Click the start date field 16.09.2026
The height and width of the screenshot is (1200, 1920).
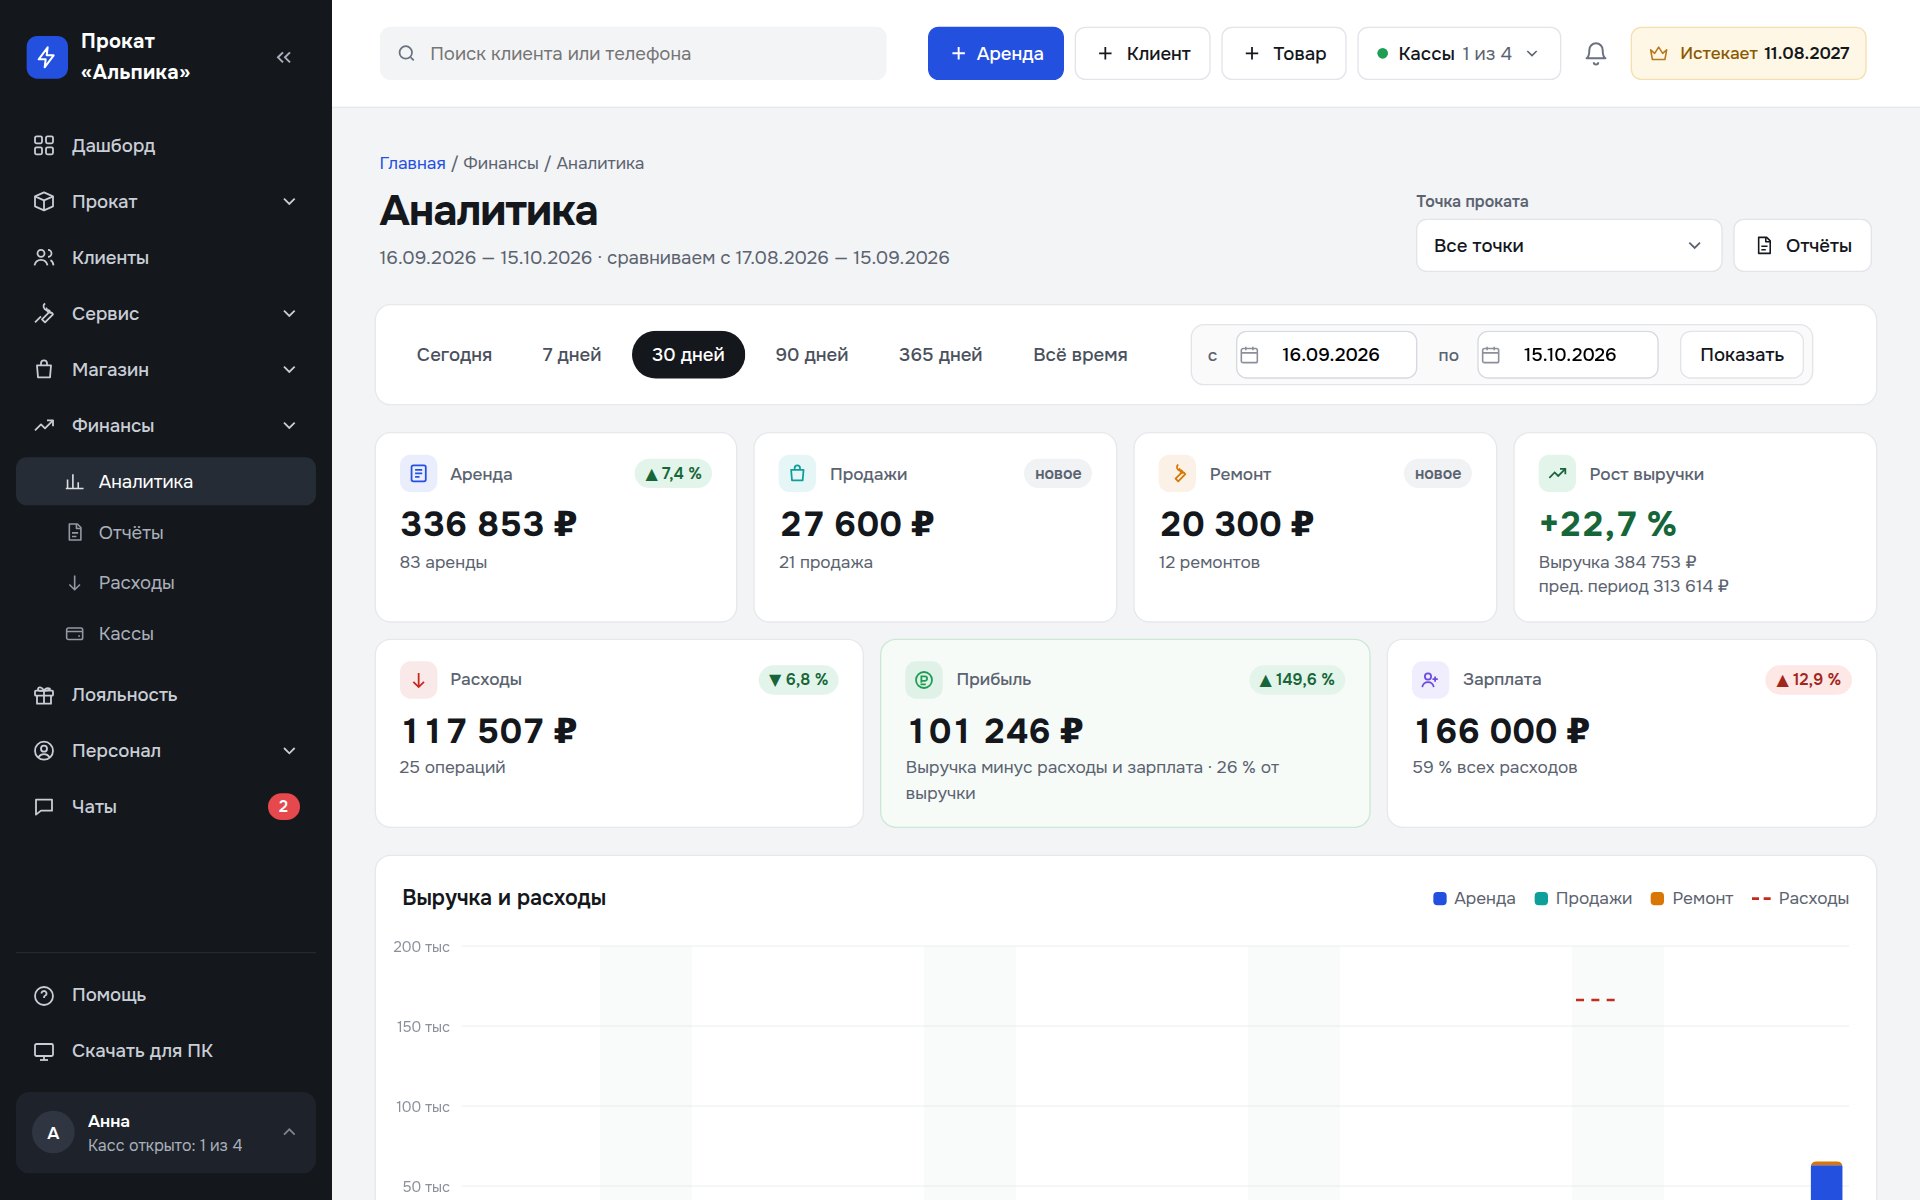(x=1327, y=355)
